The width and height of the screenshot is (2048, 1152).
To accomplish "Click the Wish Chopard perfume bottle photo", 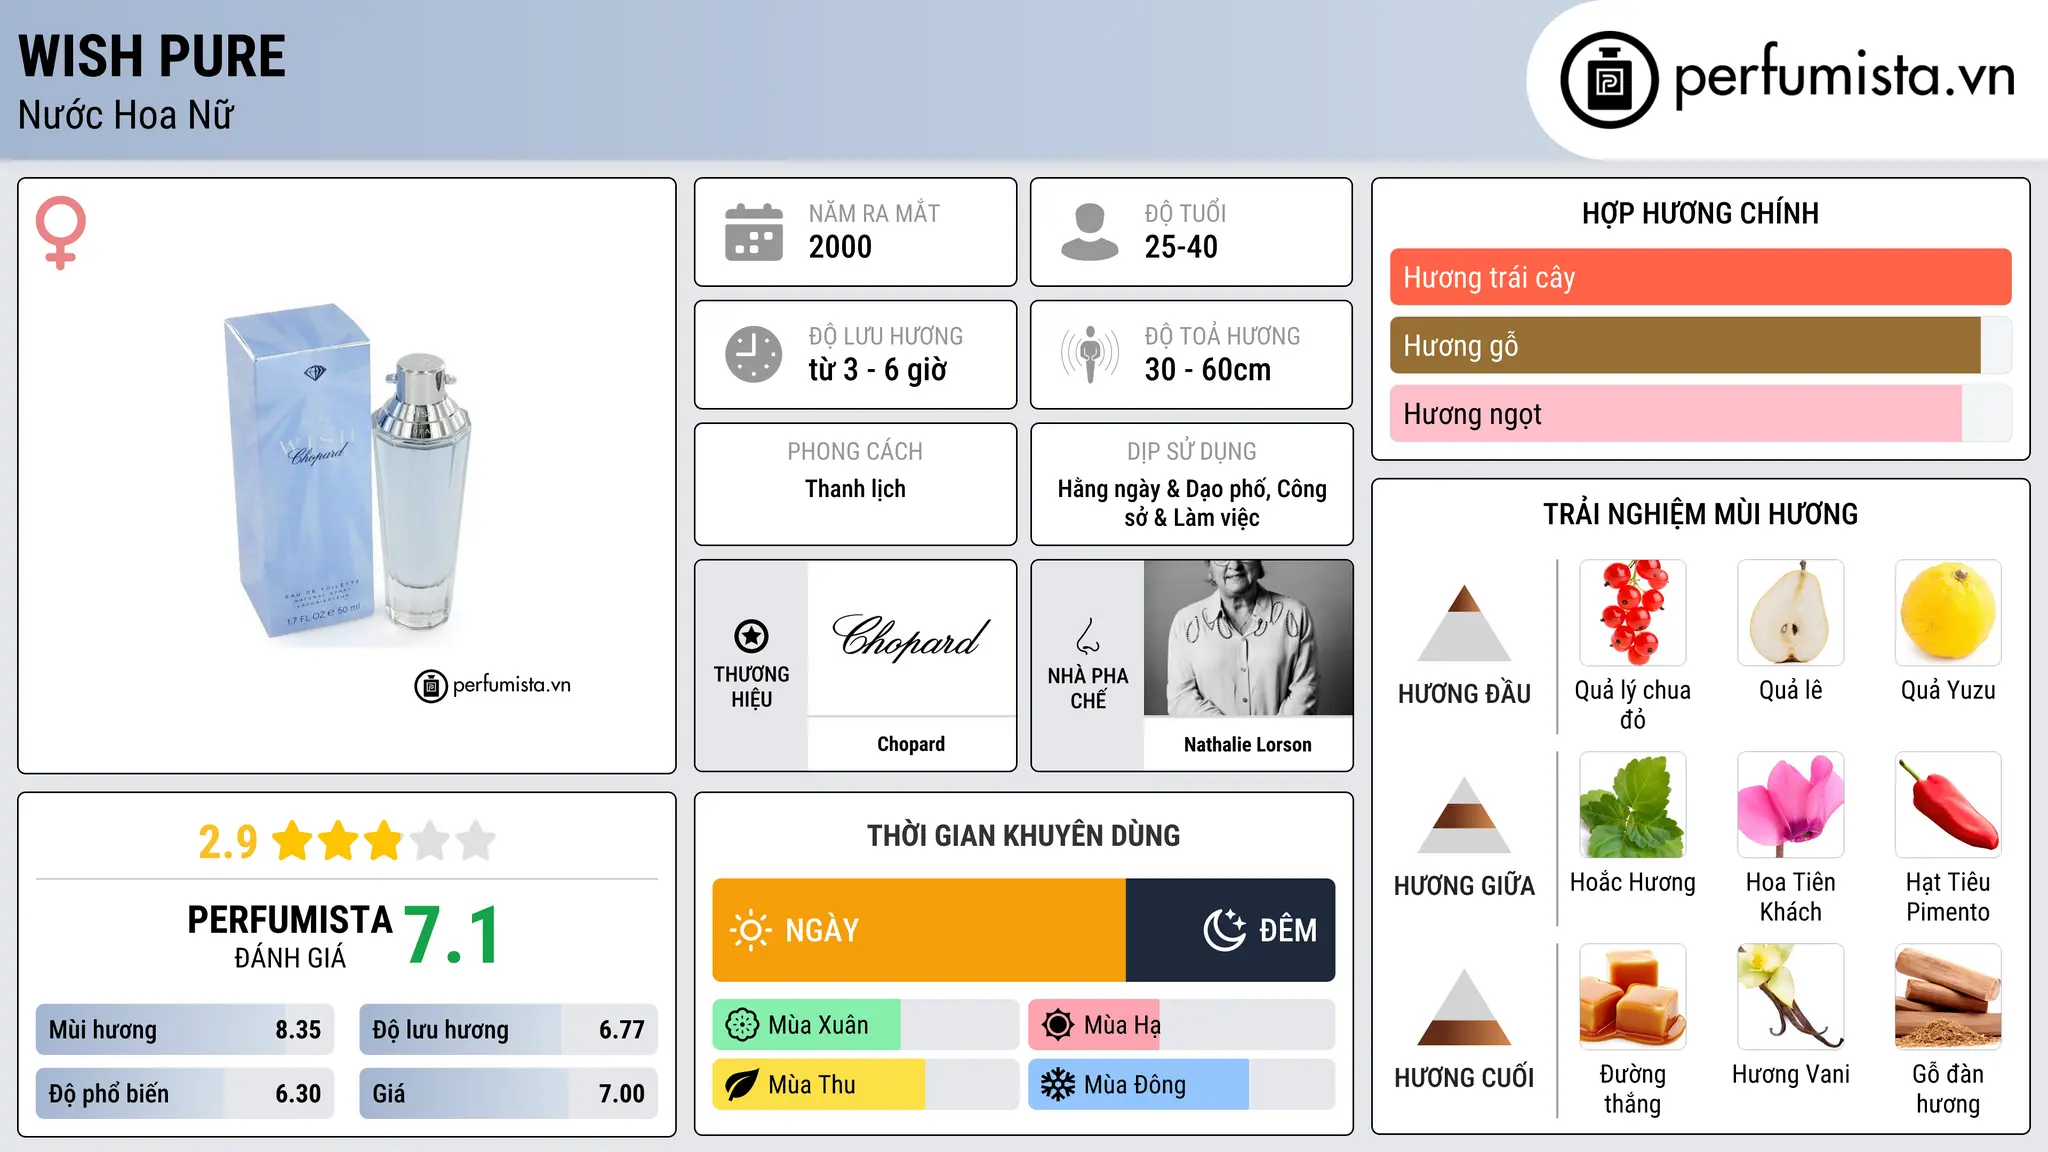I will point(348,475).
